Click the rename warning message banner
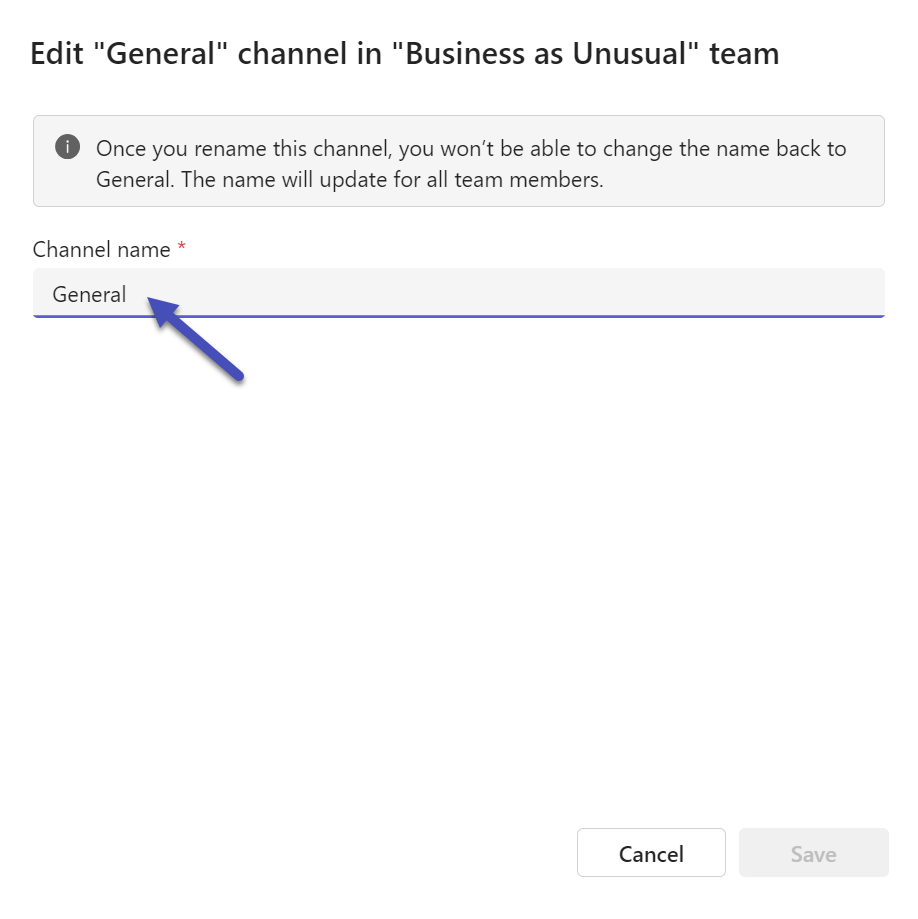 [460, 162]
